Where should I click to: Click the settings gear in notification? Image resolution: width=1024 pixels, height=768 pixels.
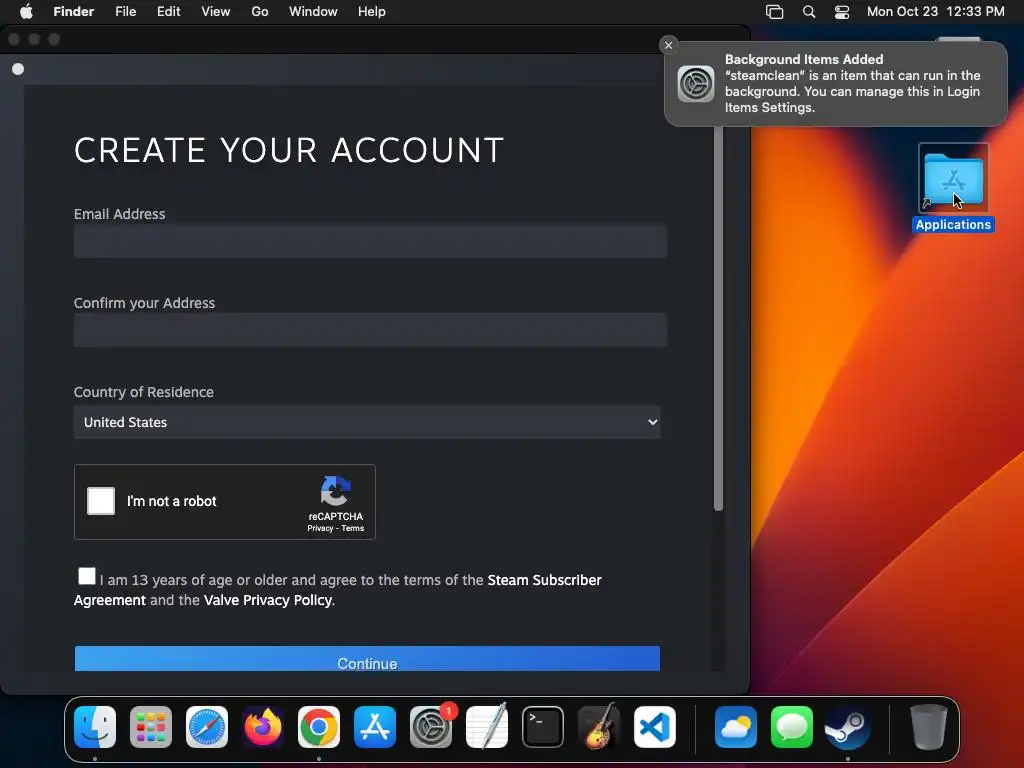coord(696,84)
